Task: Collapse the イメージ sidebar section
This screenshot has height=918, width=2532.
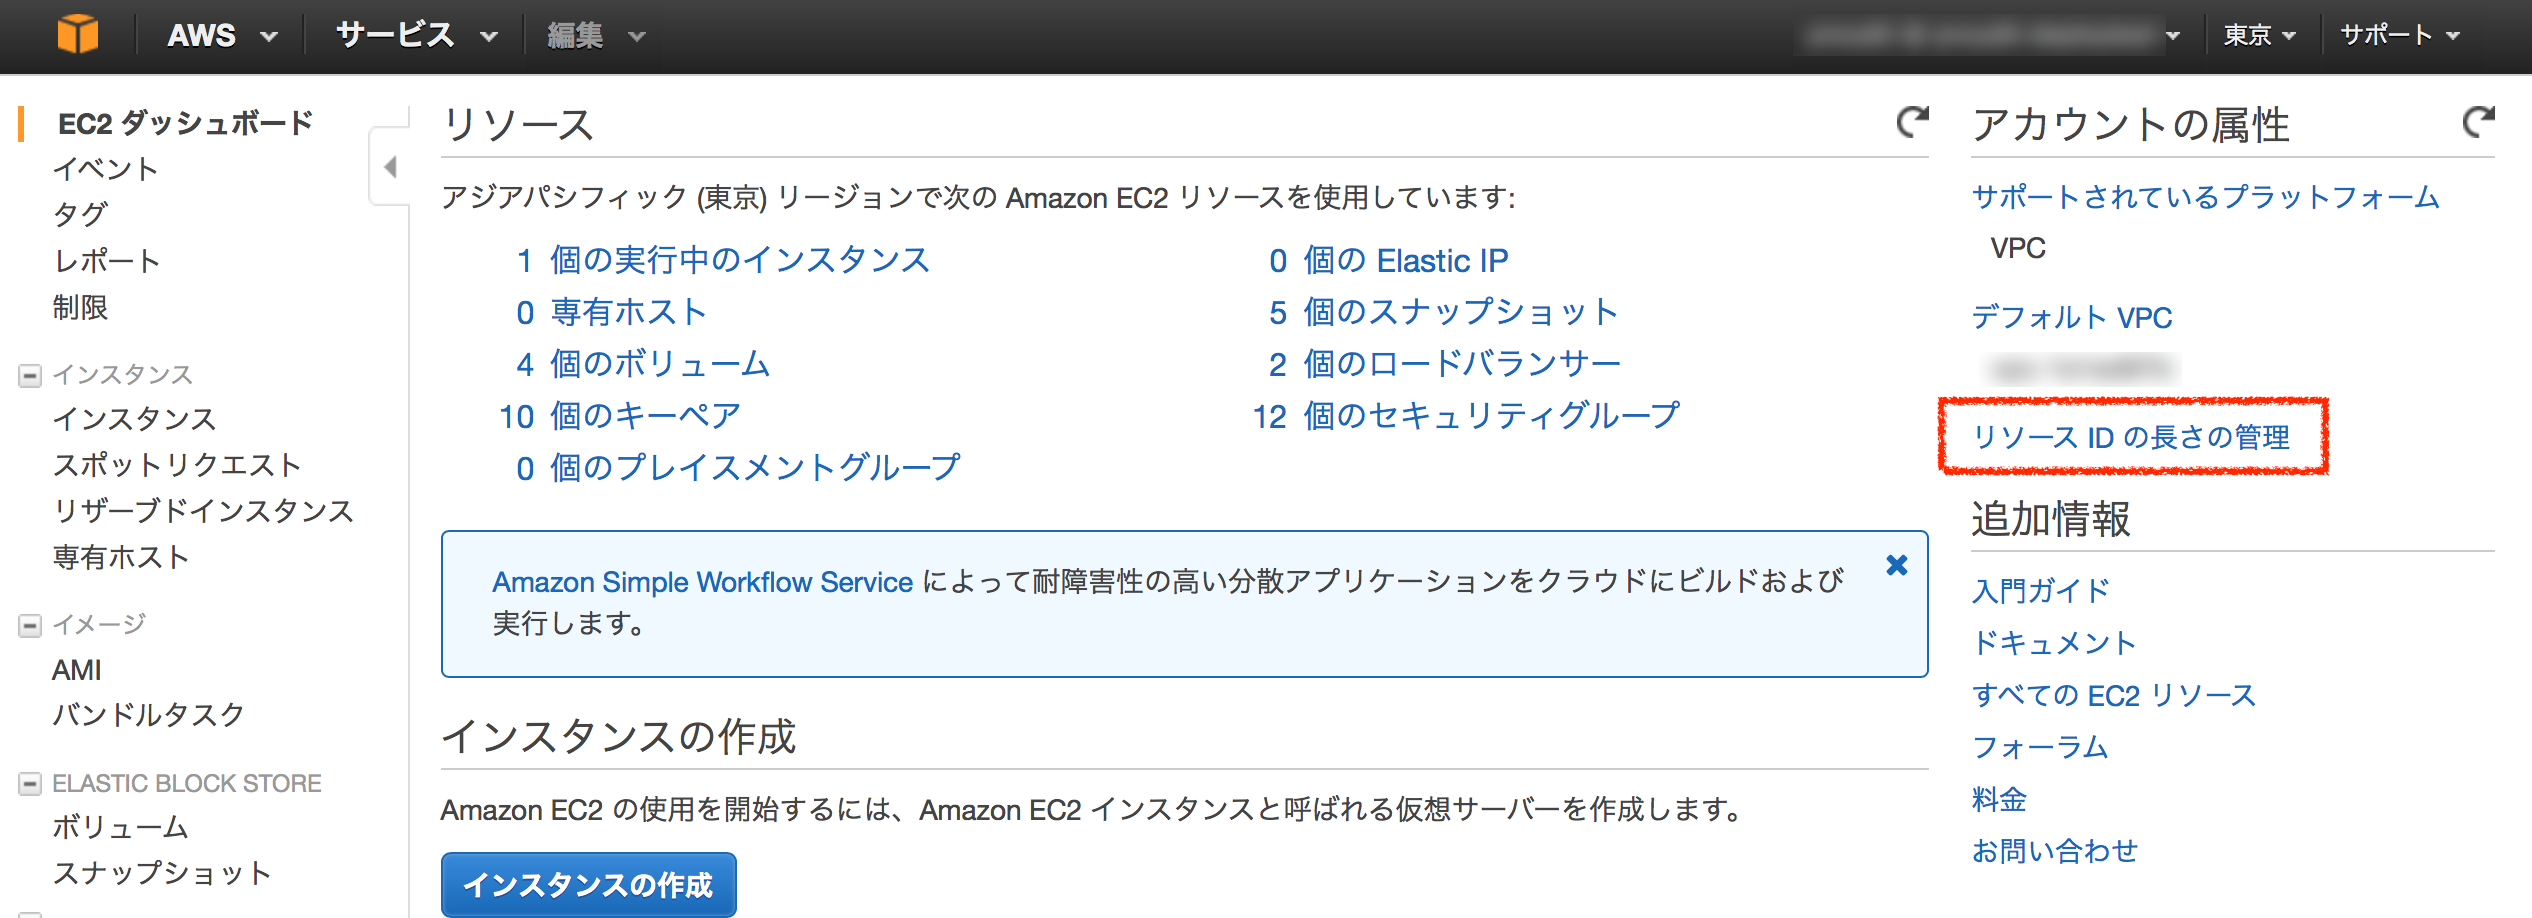Action: pyautogui.click(x=30, y=626)
